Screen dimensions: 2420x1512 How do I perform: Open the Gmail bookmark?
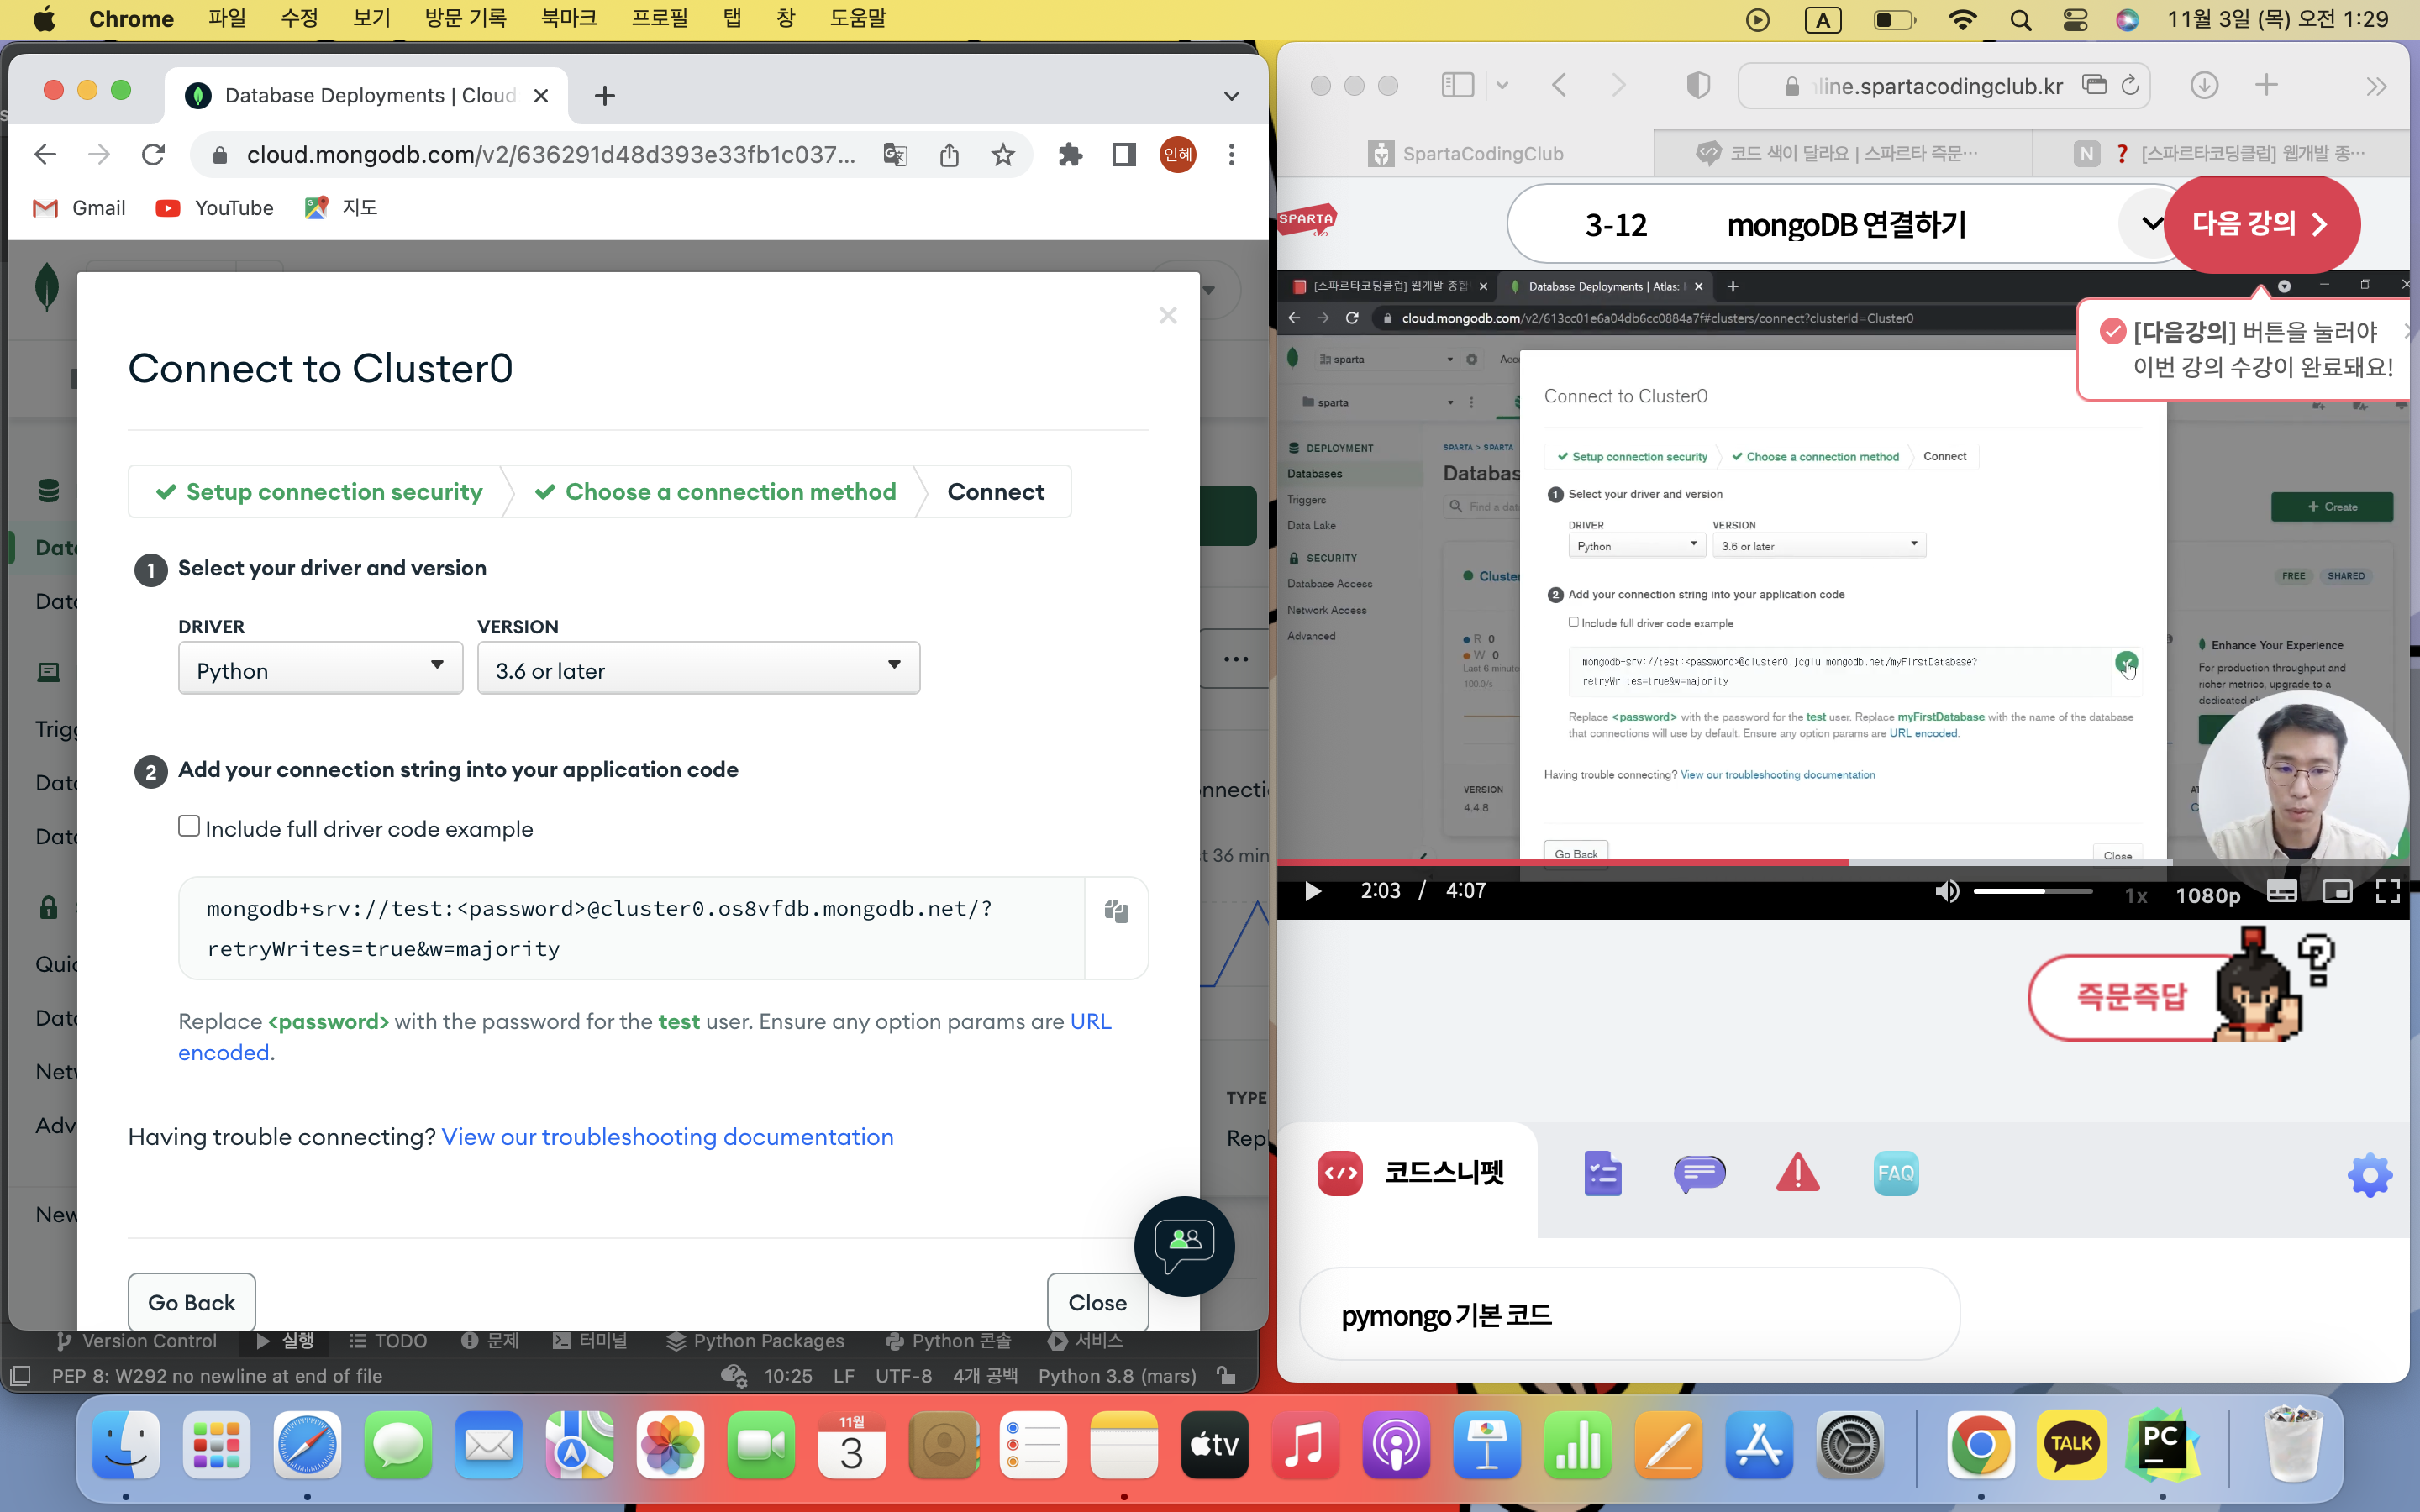(79, 208)
